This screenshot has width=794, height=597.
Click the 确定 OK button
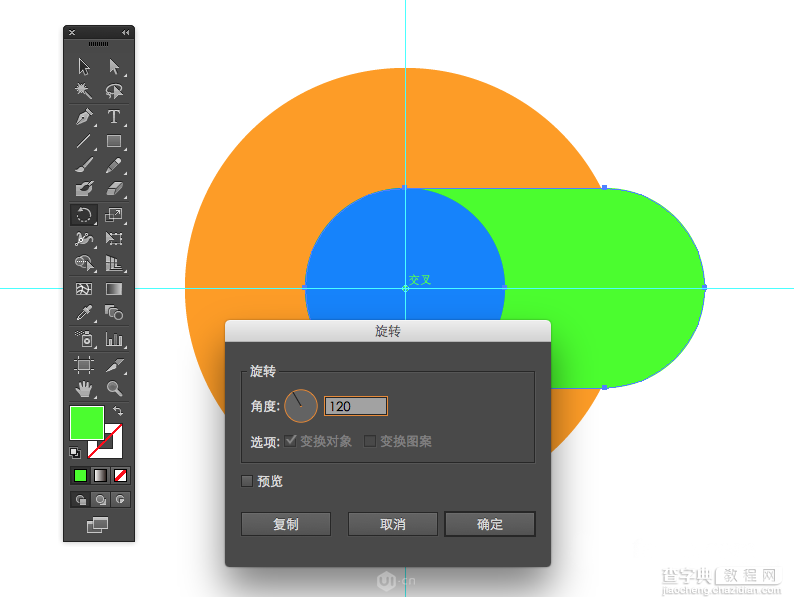pyautogui.click(x=490, y=524)
